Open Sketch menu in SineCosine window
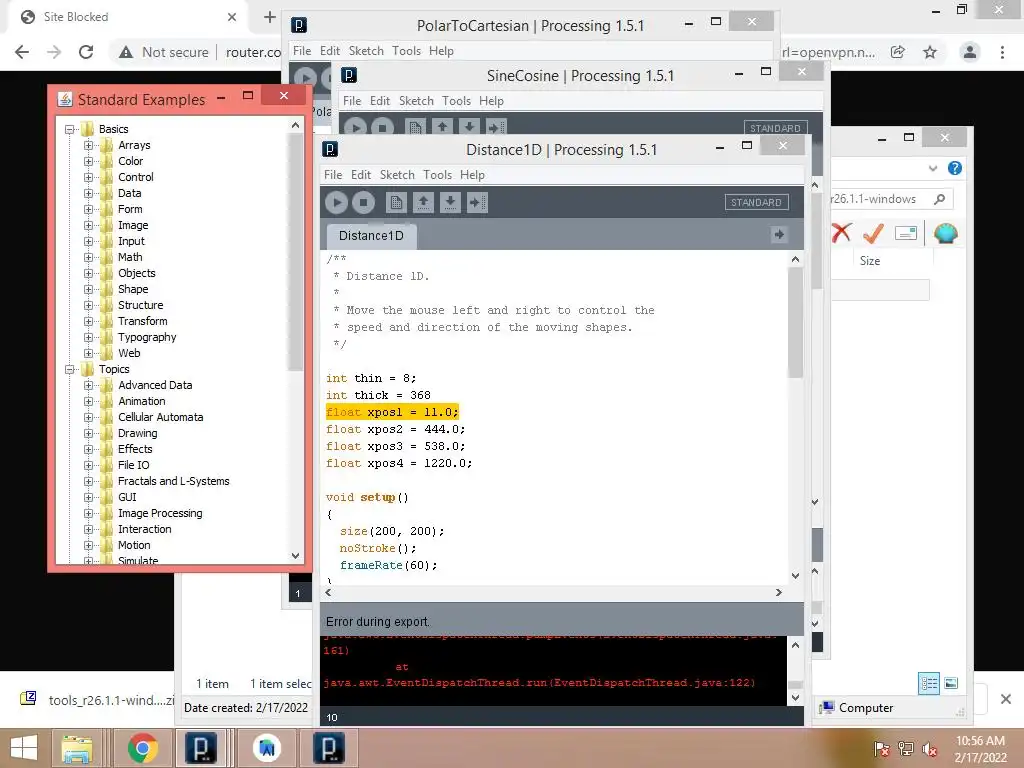The height and width of the screenshot is (768, 1024). click(x=416, y=101)
